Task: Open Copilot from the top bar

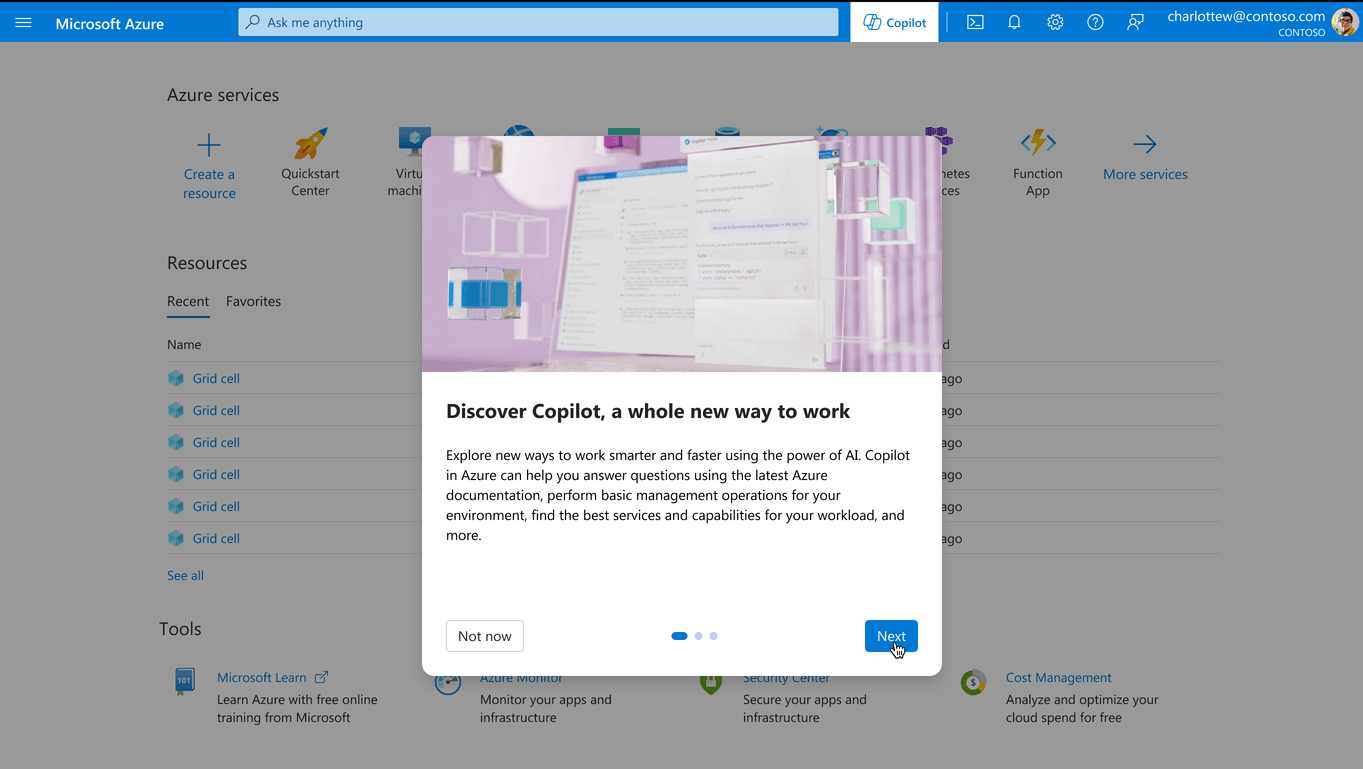Action: coord(893,21)
